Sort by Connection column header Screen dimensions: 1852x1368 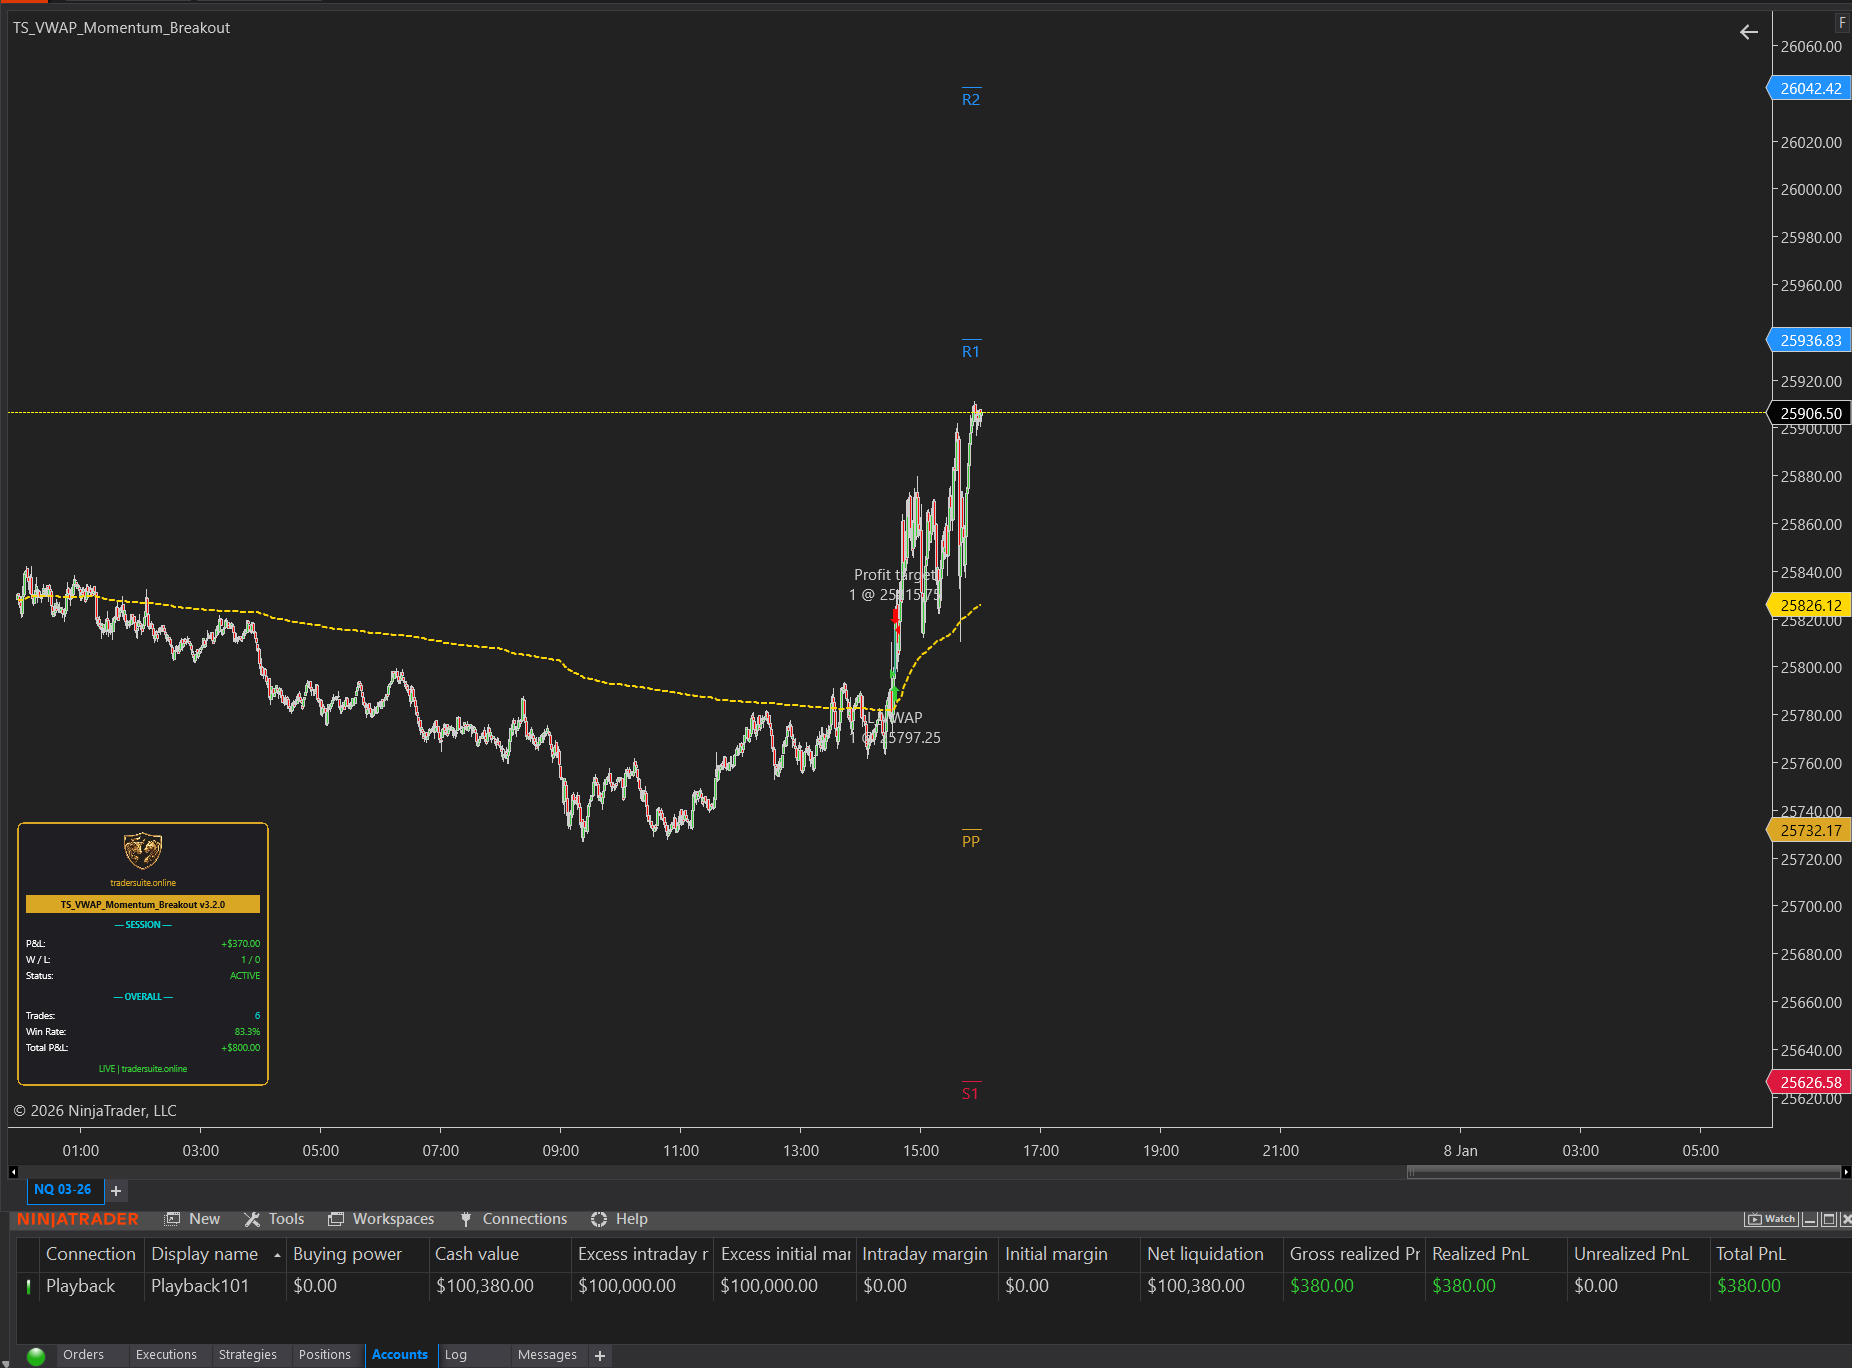point(91,1254)
